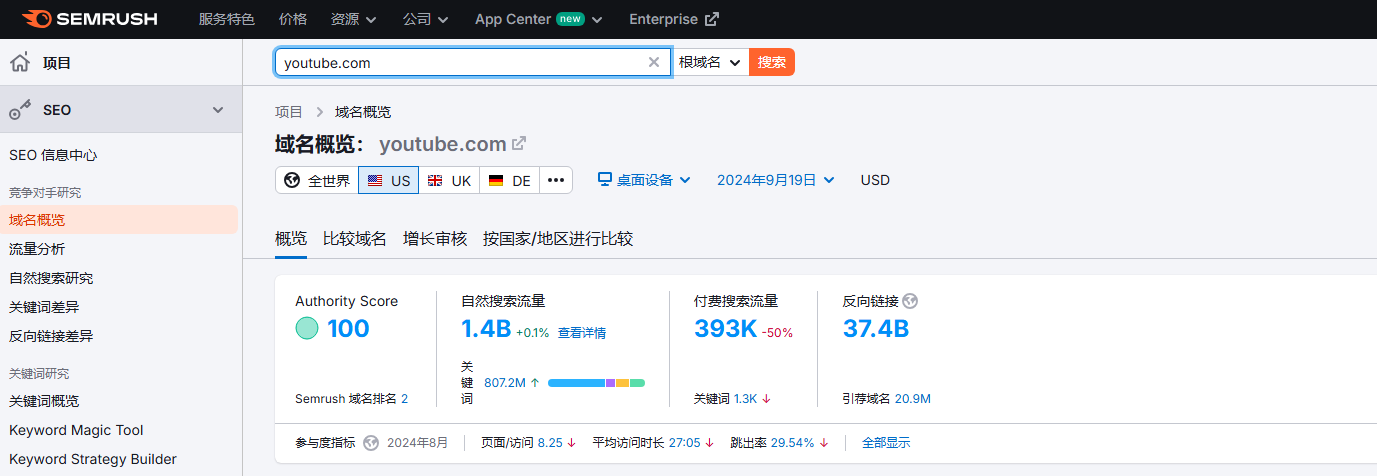Click 全部显示 link

coord(886,442)
